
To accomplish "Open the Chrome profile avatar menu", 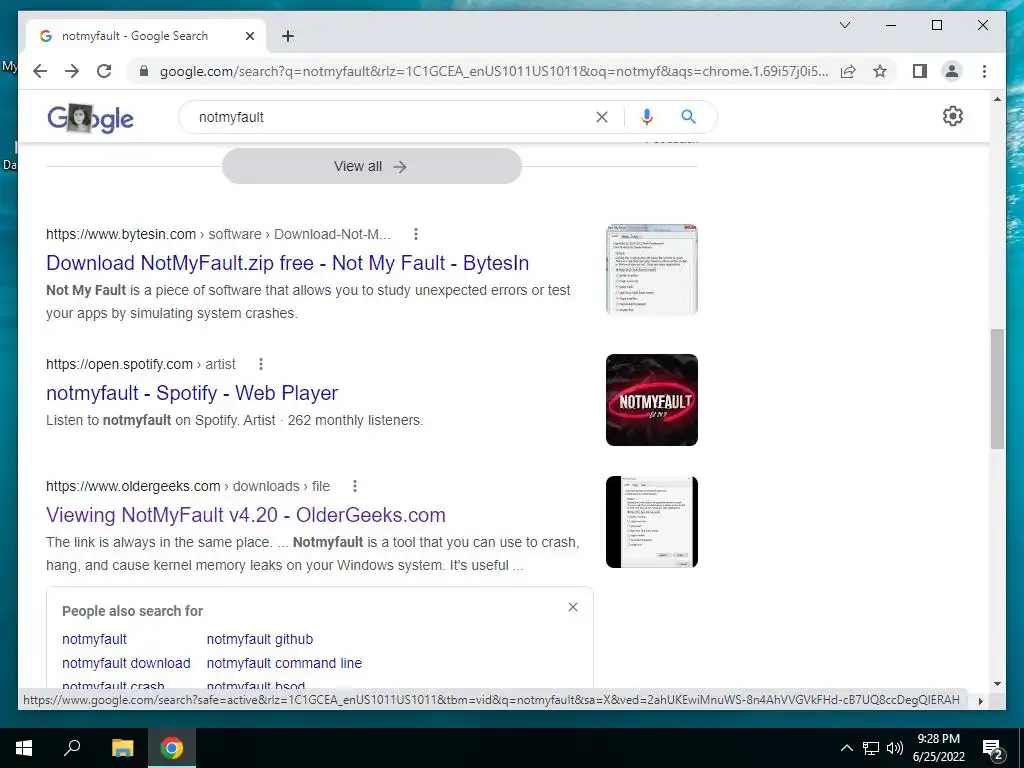I will tap(952, 71).
